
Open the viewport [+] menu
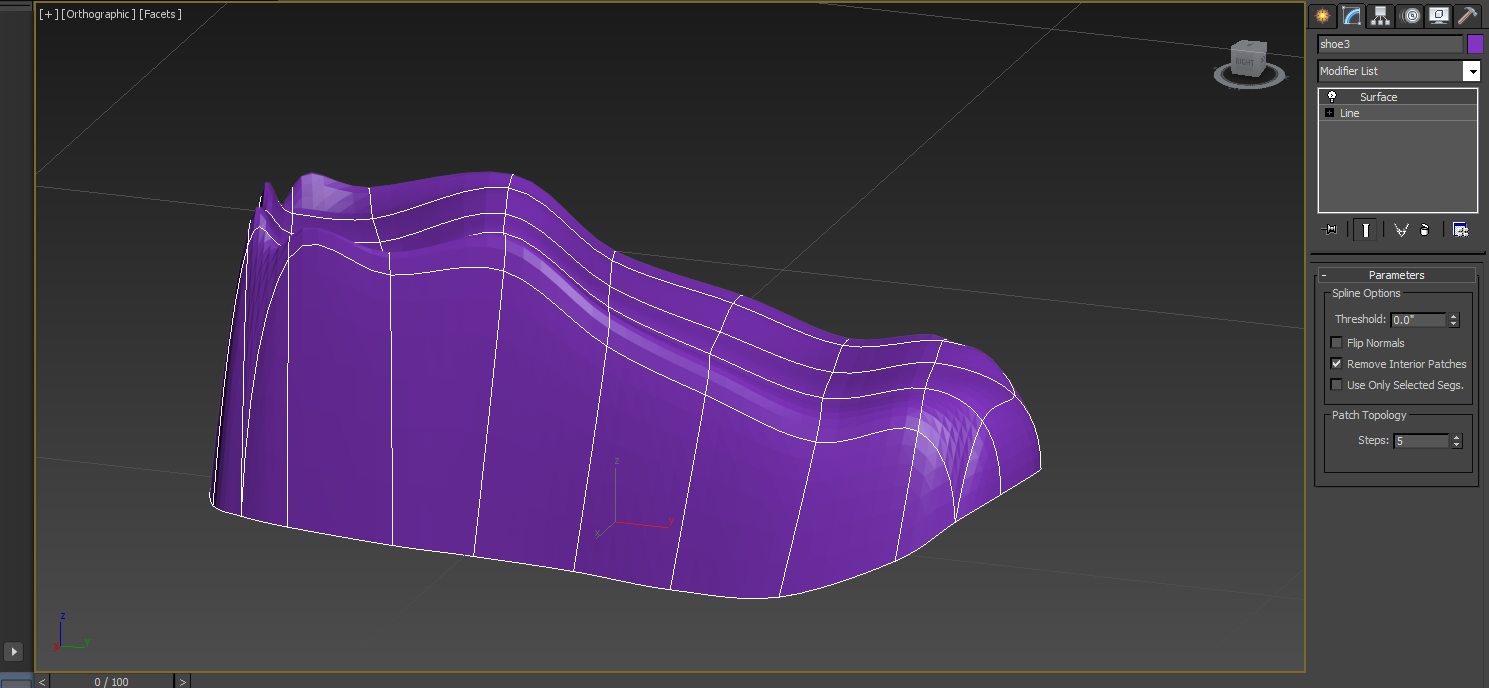click(x=46, y=14)
